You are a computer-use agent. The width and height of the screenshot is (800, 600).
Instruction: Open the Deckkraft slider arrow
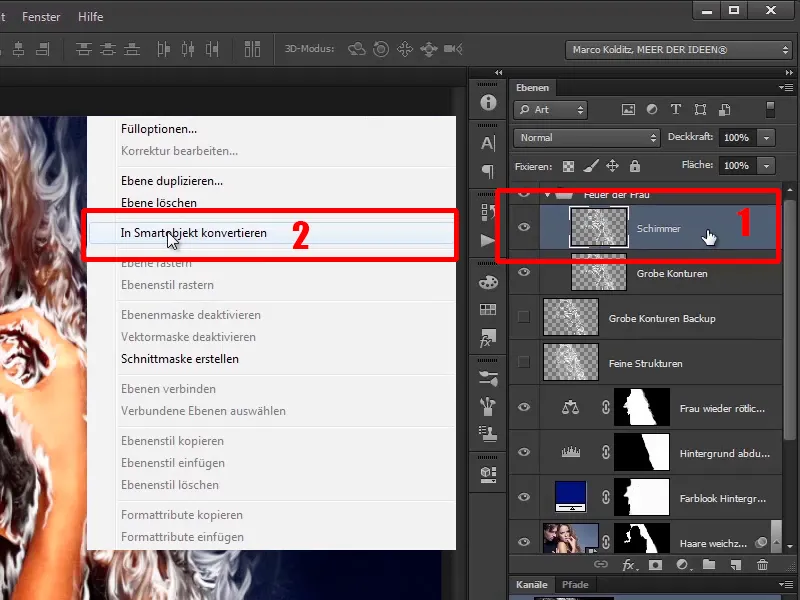click(766, 138)
